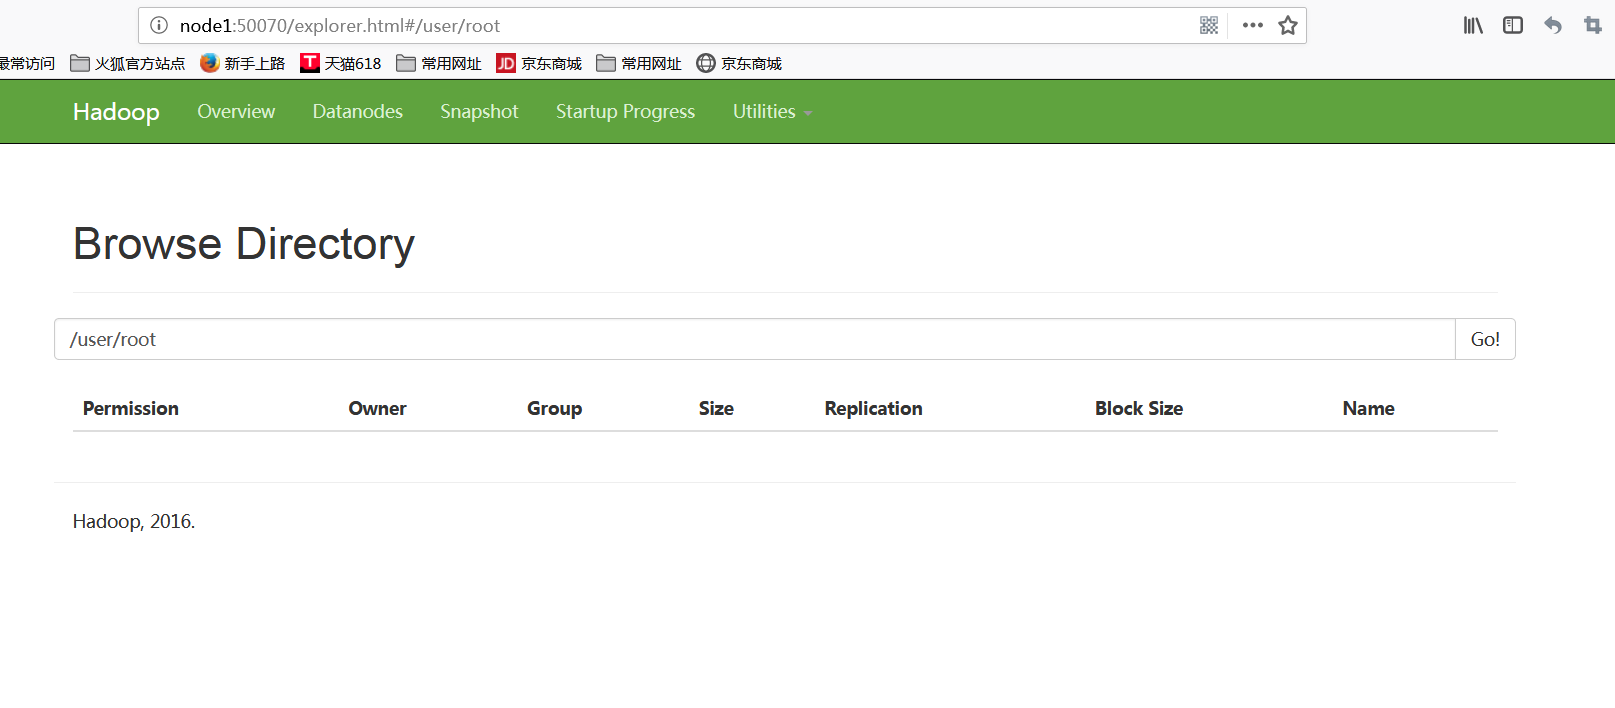Open page actions three-dots menu
The width and height of the screenshot is (1615, 708).
(1253, 25)
